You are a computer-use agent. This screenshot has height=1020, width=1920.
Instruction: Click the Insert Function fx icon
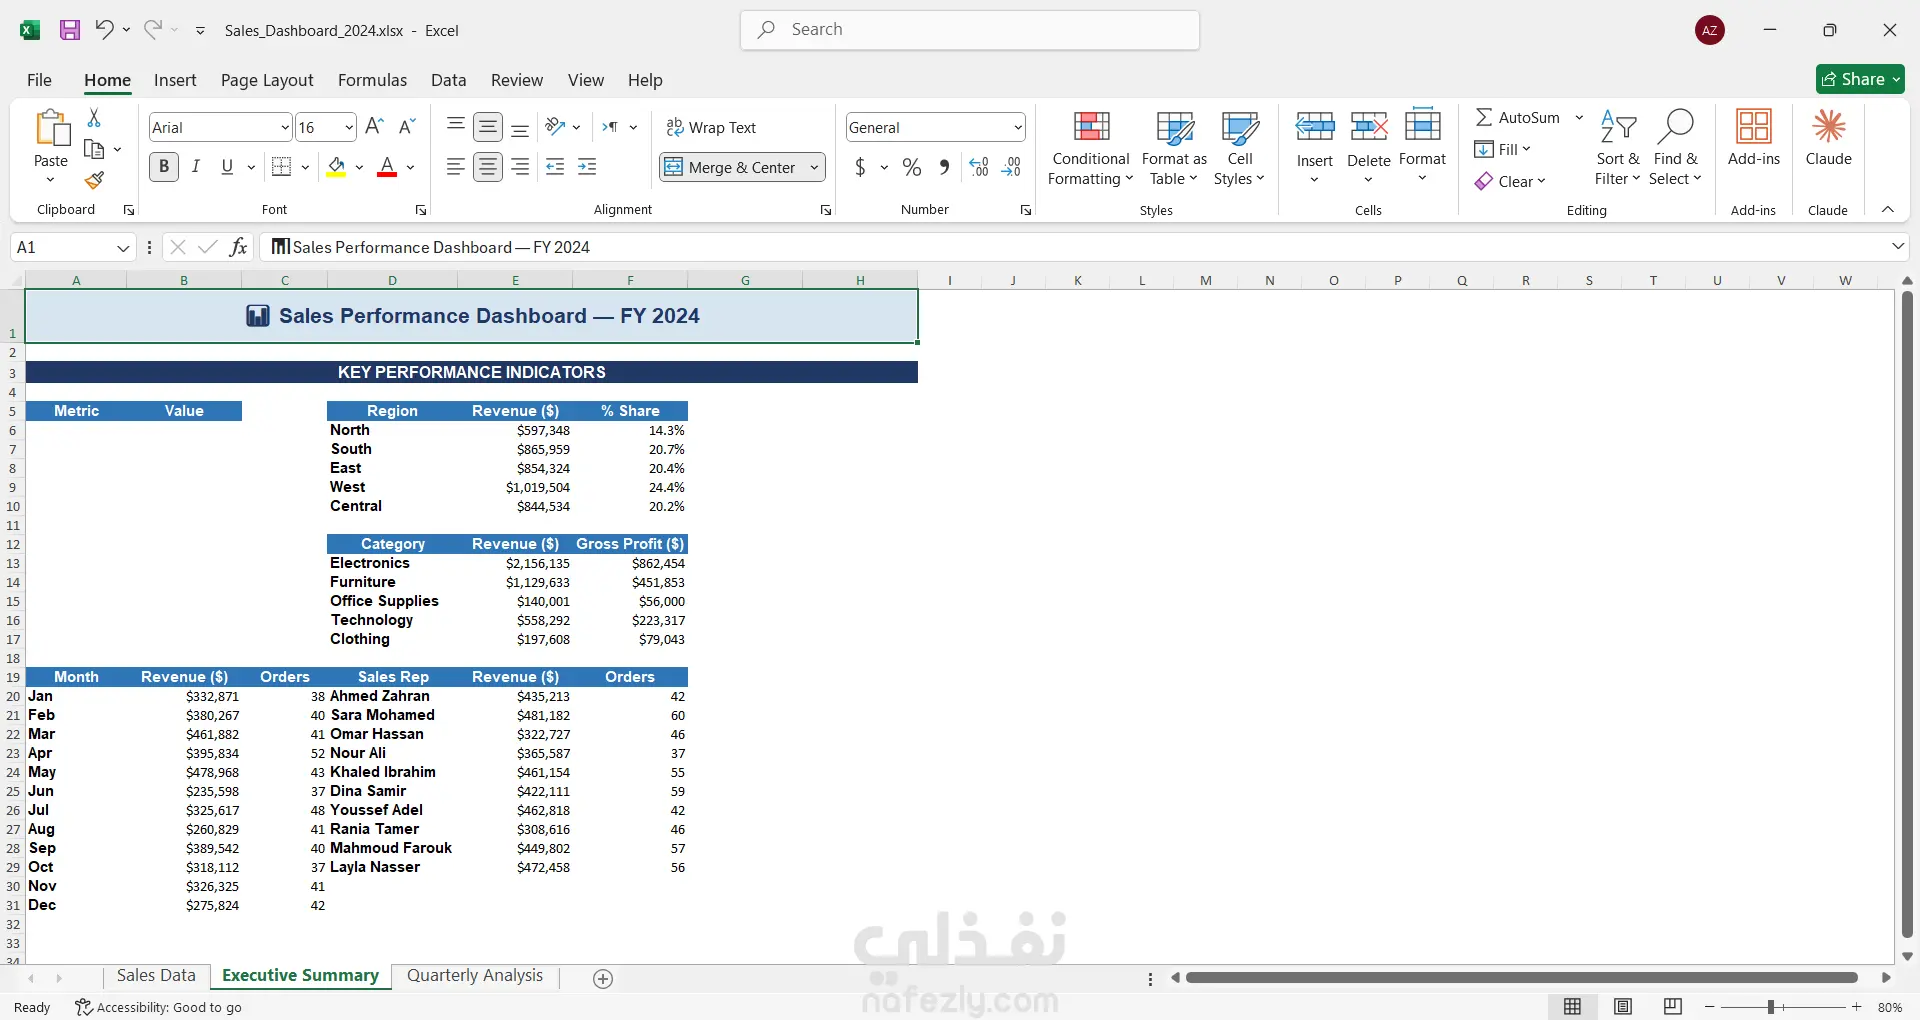[238, 247]
